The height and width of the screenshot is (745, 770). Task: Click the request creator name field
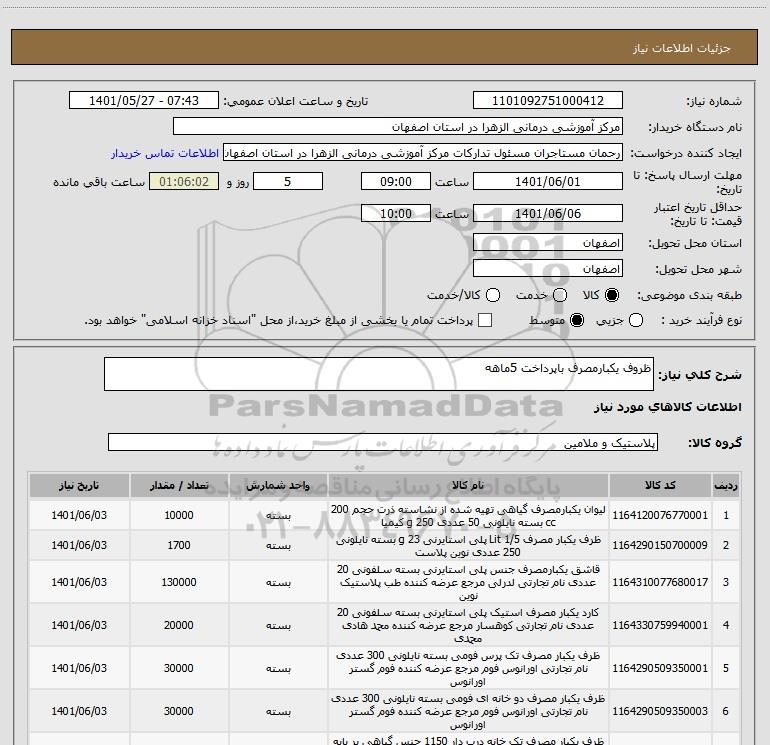(423, 153)
